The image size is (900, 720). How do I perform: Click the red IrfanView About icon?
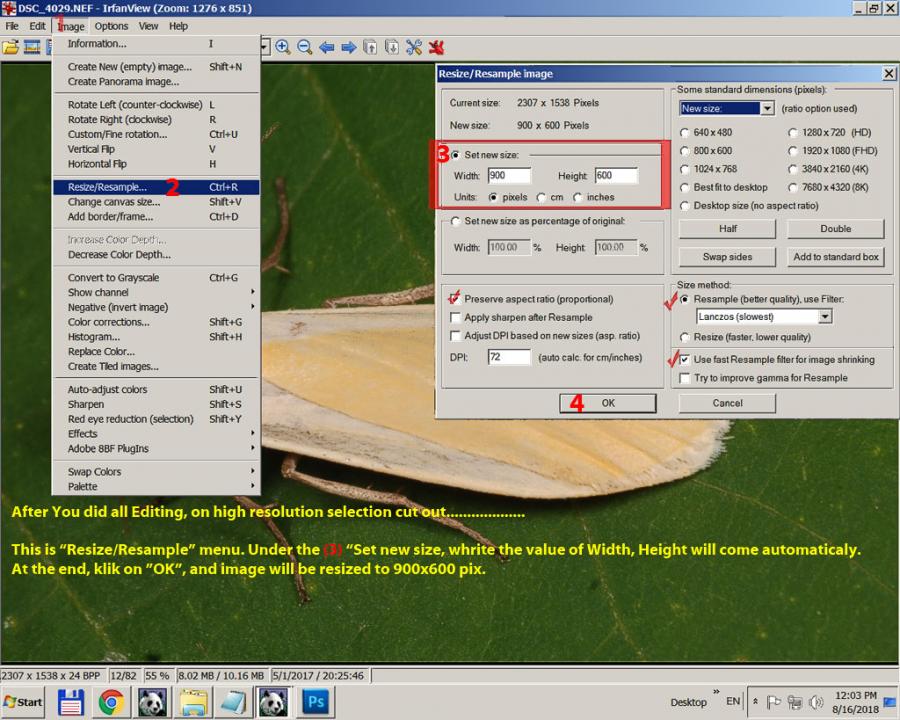[436, 47]
